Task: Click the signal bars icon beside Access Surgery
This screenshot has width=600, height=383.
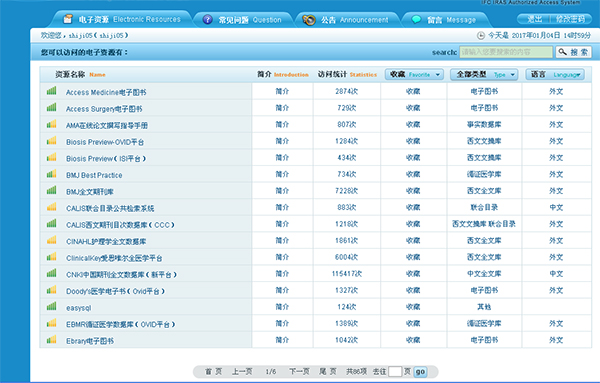Action: point(51,107)
